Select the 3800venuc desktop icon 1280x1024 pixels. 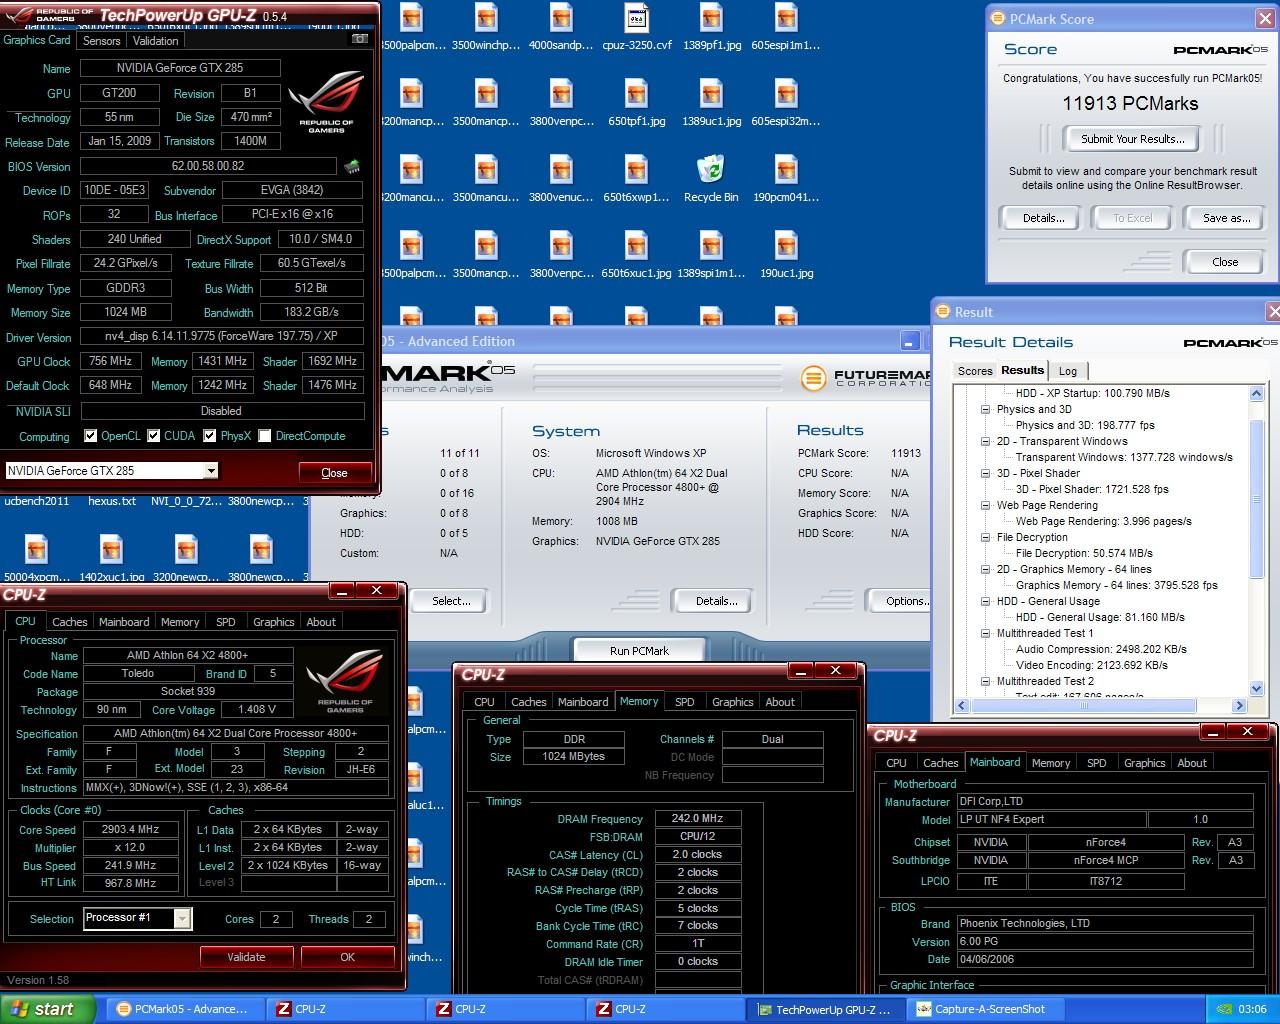click(x=562, y=179)
